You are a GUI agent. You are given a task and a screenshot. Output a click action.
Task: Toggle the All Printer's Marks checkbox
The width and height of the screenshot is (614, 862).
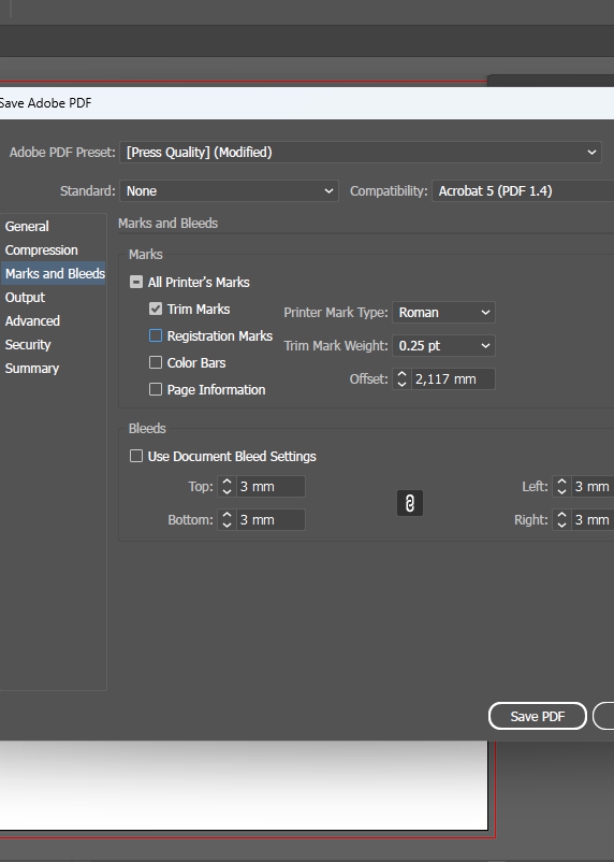click(136, 283)
